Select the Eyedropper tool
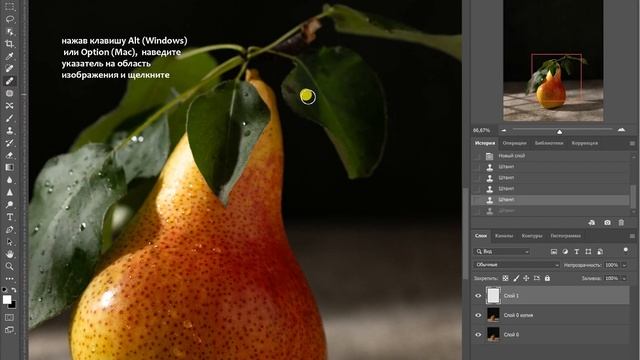 click(9, 56)
